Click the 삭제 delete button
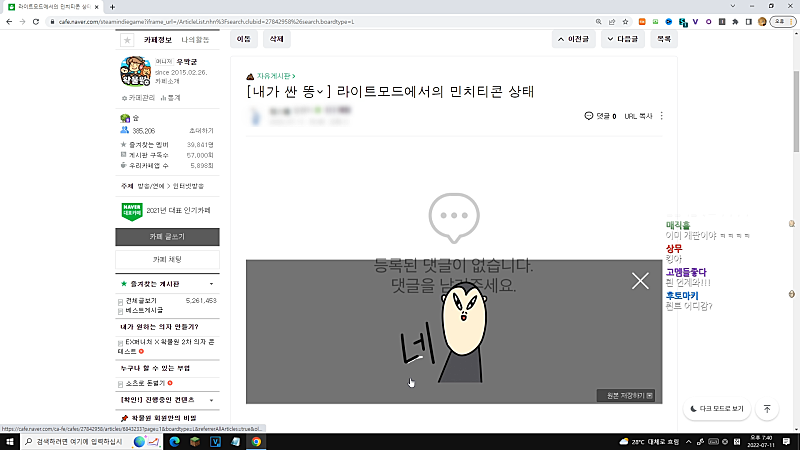 [x=277, y=39]
